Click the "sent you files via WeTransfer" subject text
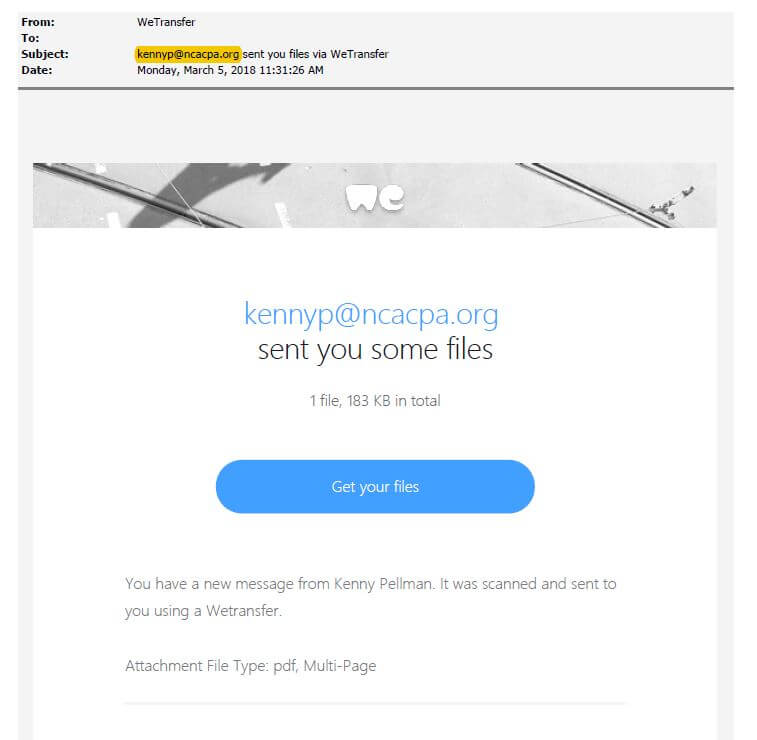757x740 pixels. click(x=315, y=54)
